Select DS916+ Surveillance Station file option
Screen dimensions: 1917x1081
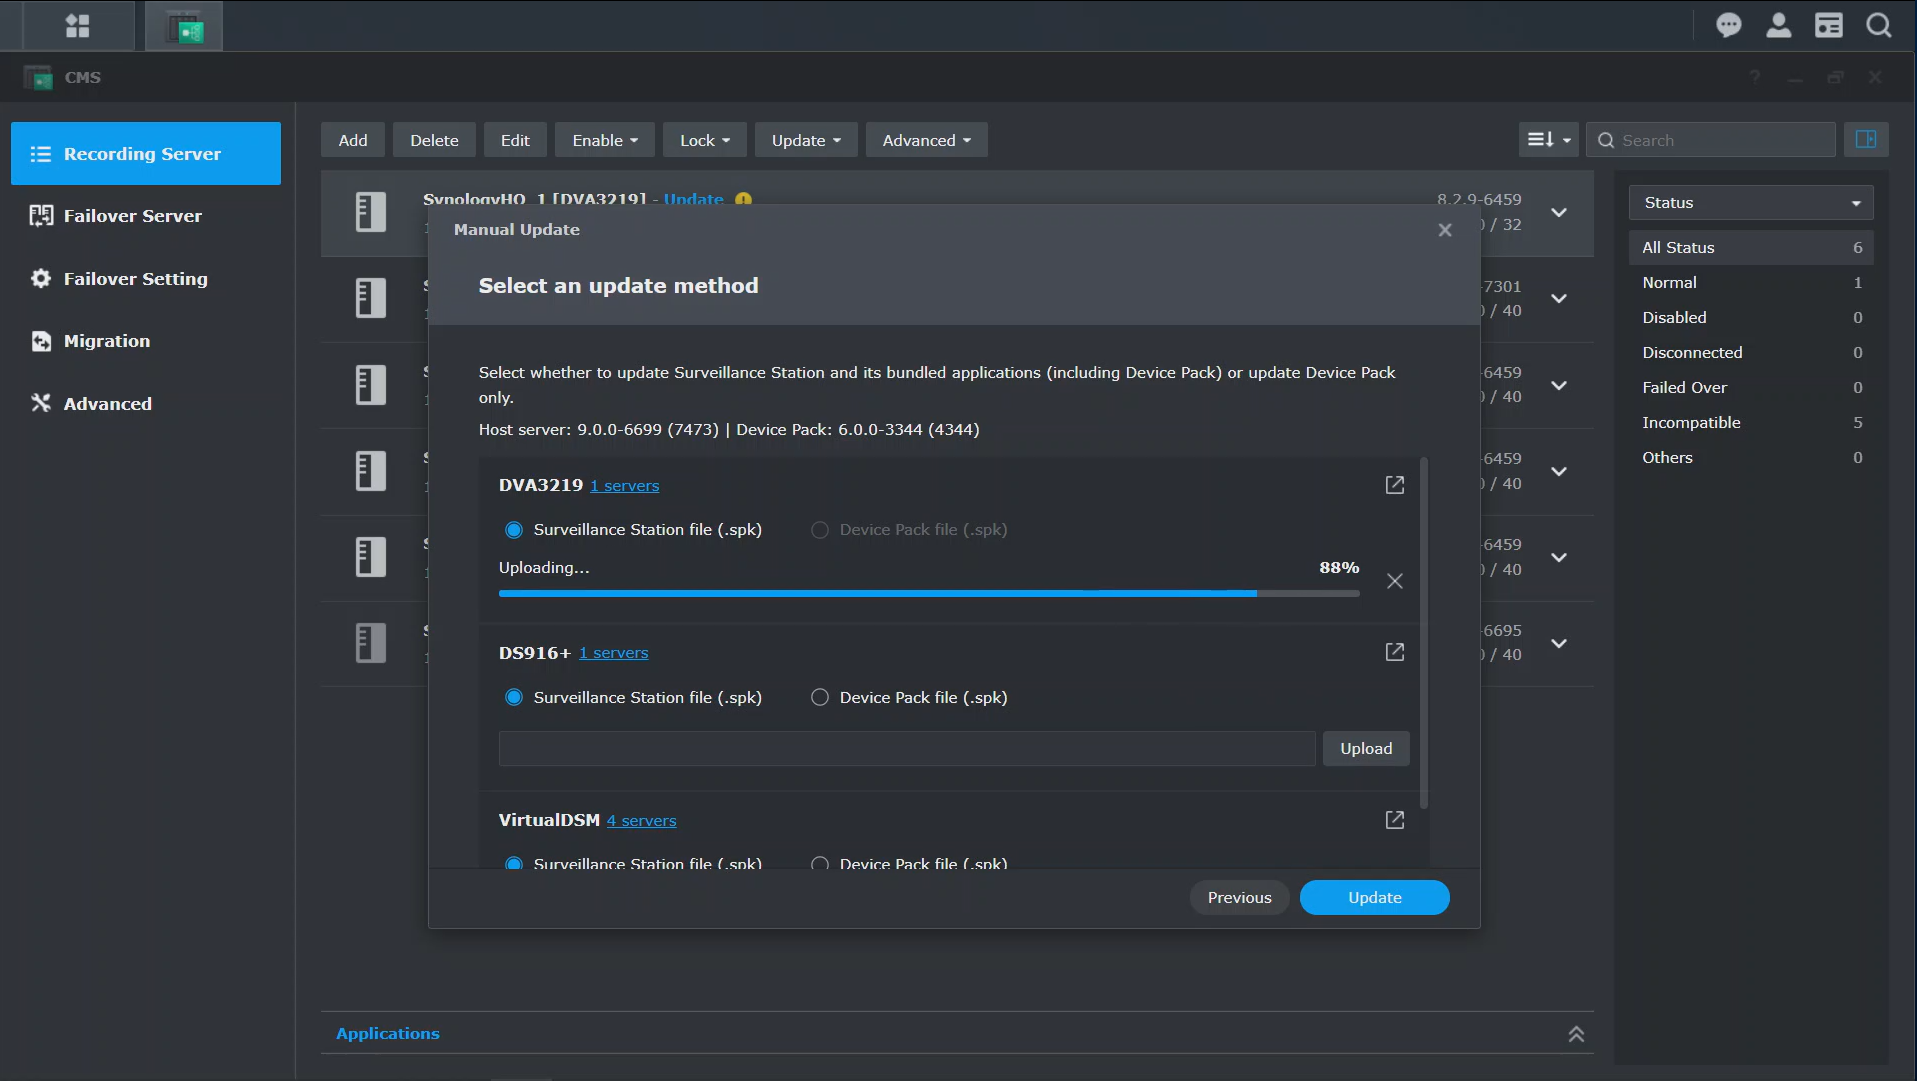click(x=514, y=697)
